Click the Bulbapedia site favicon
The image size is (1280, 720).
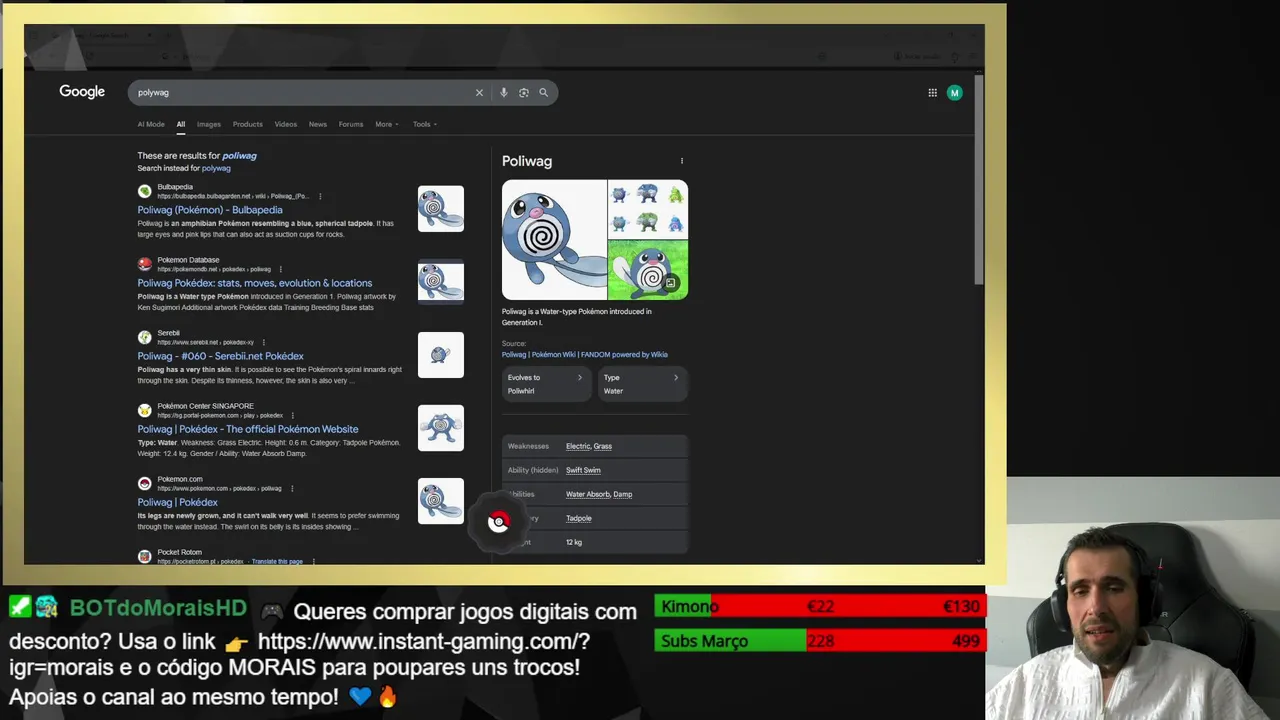tap(145, 191)
